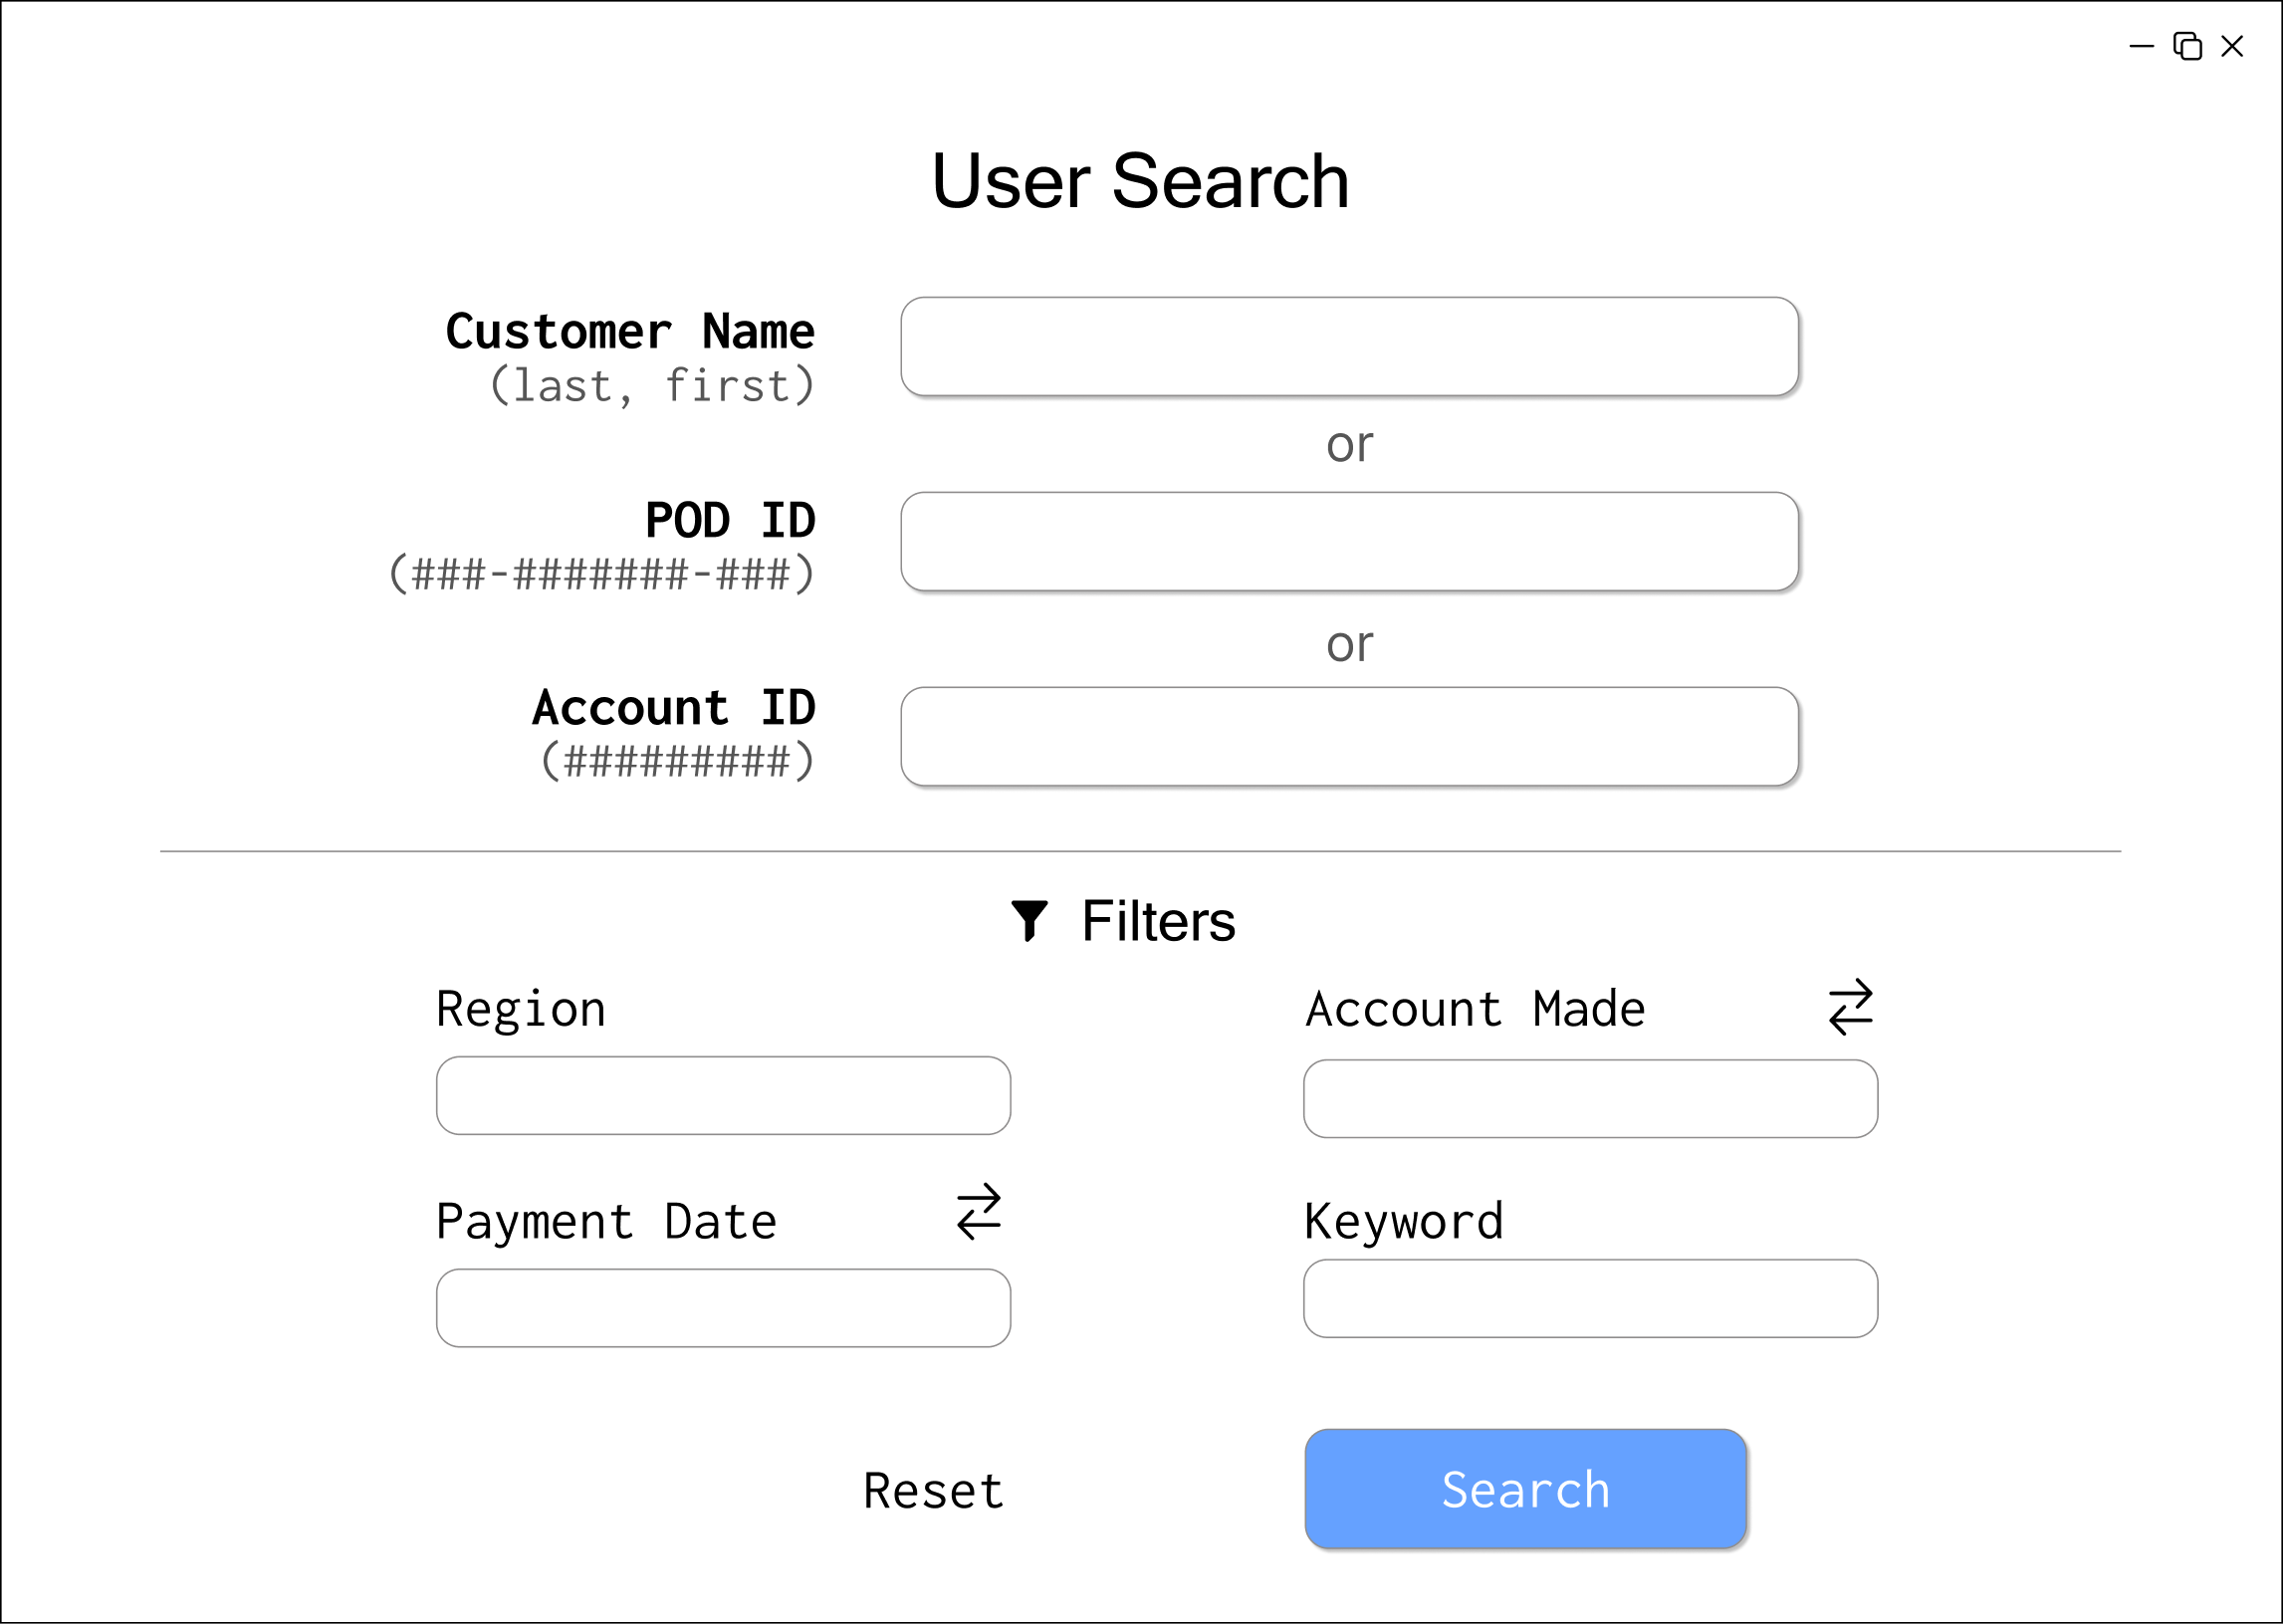Select the Account ID input field
2283x1624 pixels.
[1349, 737]
